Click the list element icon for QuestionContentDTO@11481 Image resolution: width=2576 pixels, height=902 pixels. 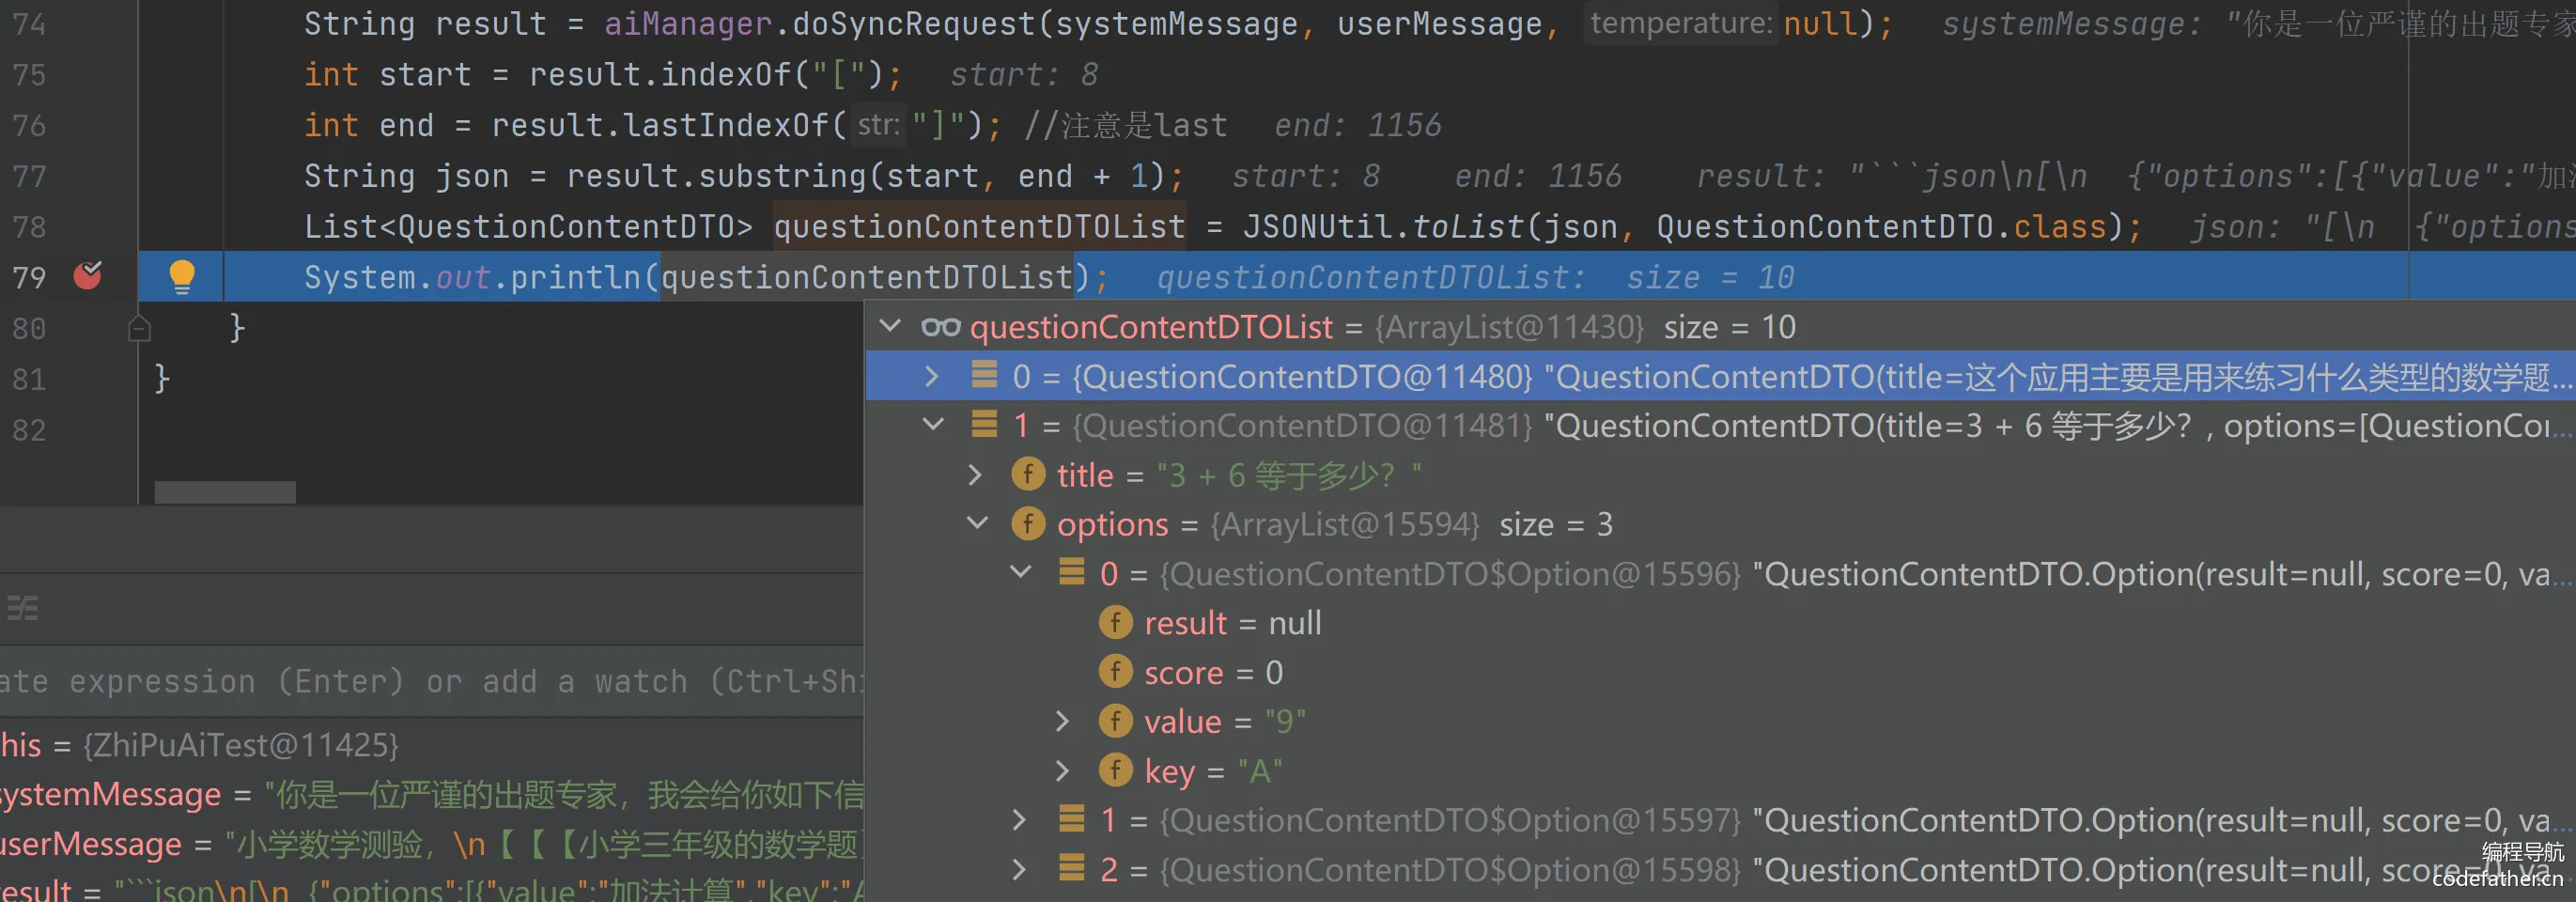pos(984,424)
